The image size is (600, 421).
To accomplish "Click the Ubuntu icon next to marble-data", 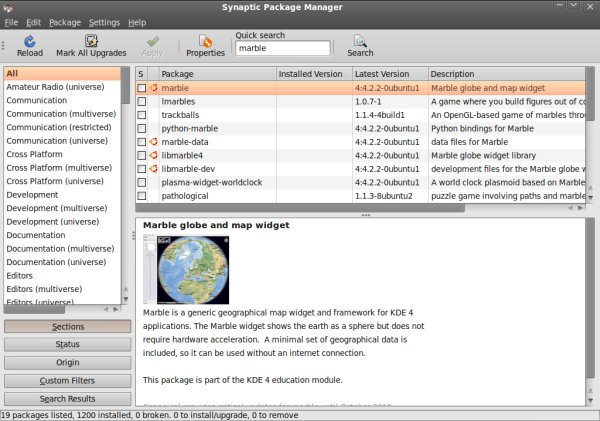I will 153,142.
